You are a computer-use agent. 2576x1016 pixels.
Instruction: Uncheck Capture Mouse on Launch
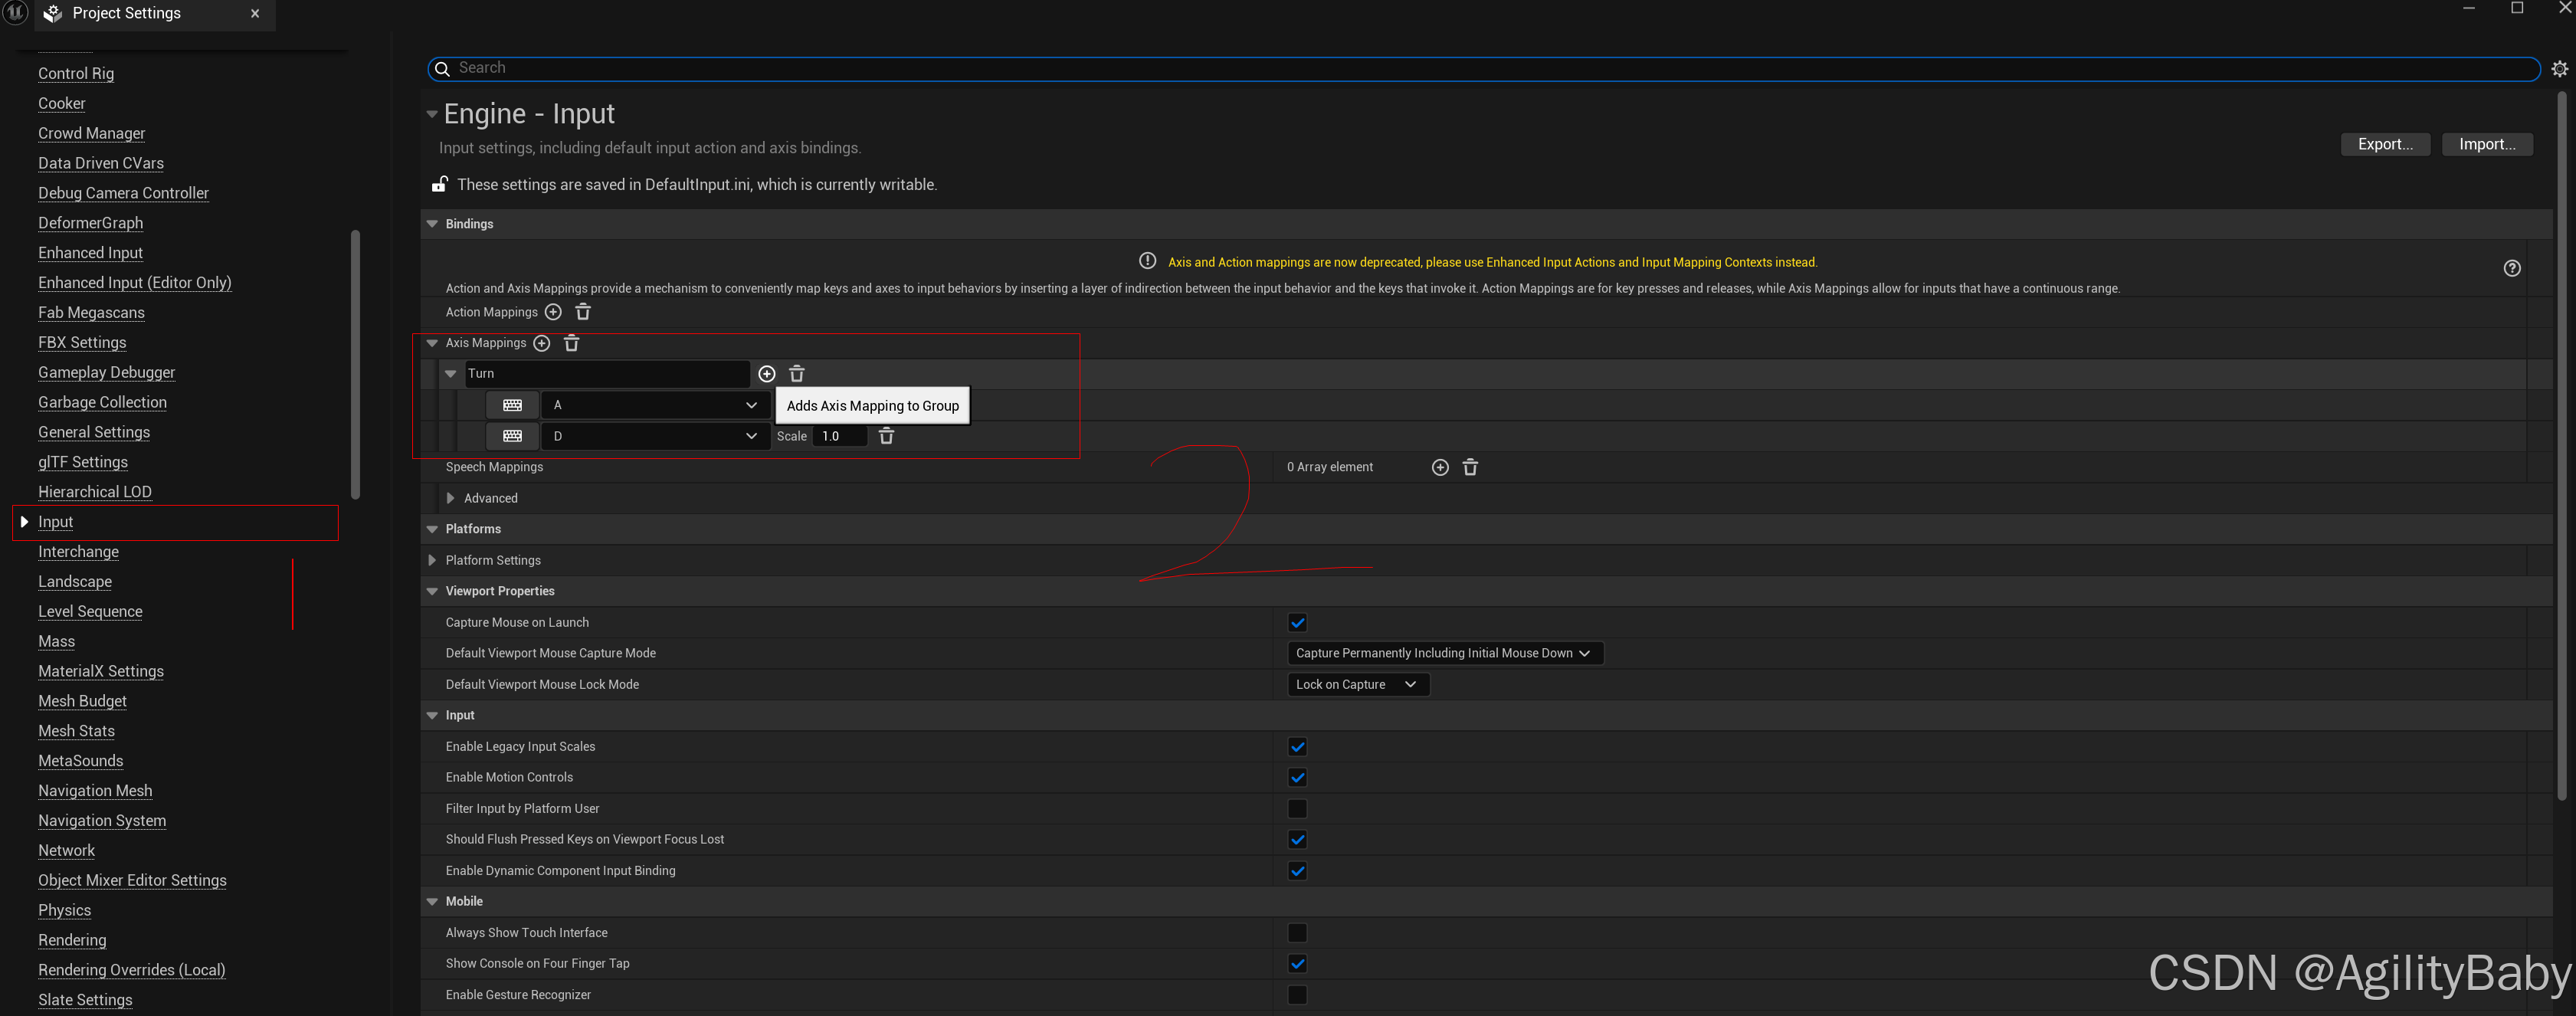point(1297,622)
